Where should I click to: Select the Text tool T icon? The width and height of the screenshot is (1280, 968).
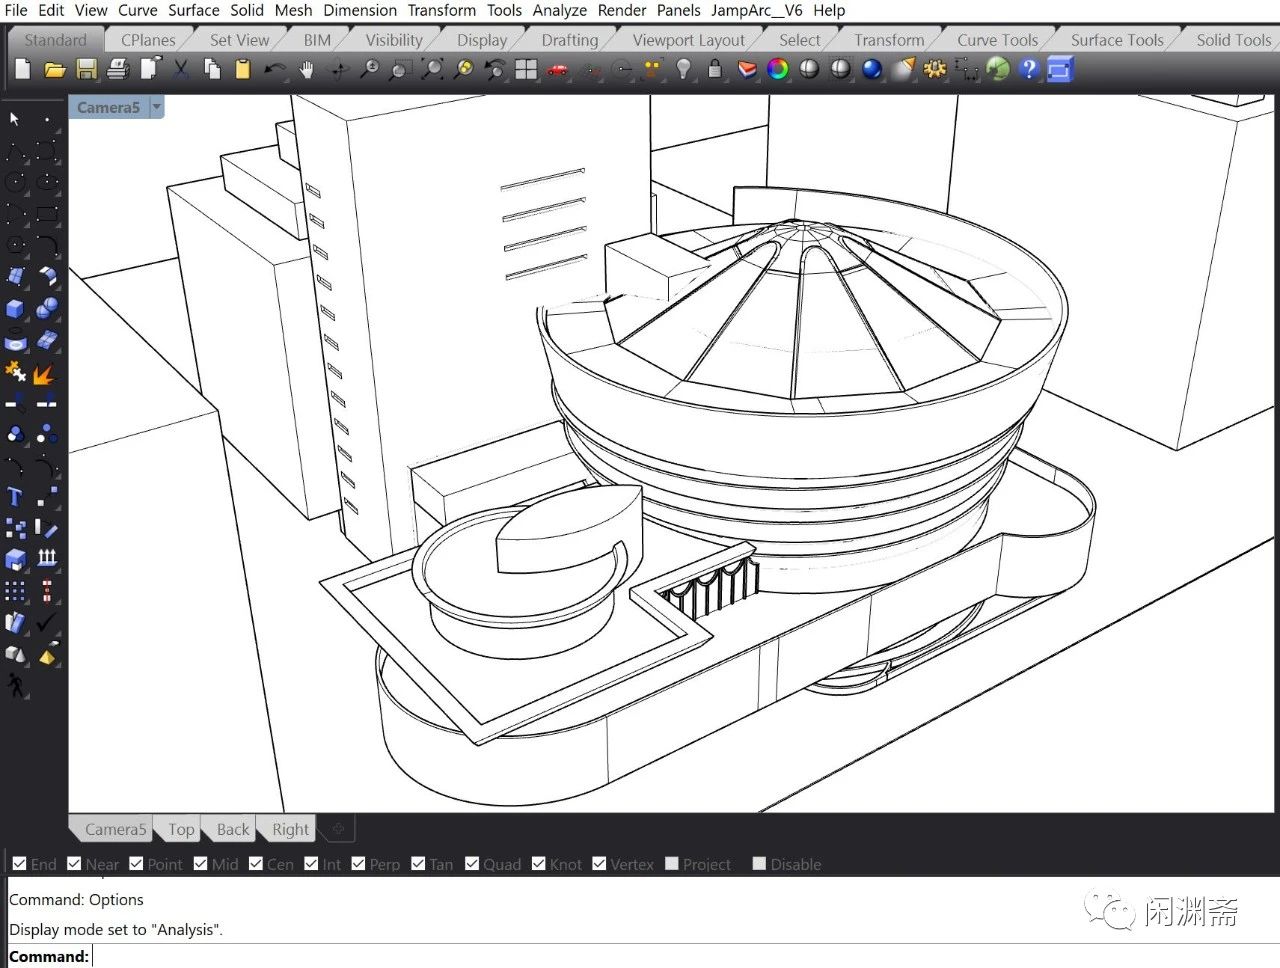15,497
